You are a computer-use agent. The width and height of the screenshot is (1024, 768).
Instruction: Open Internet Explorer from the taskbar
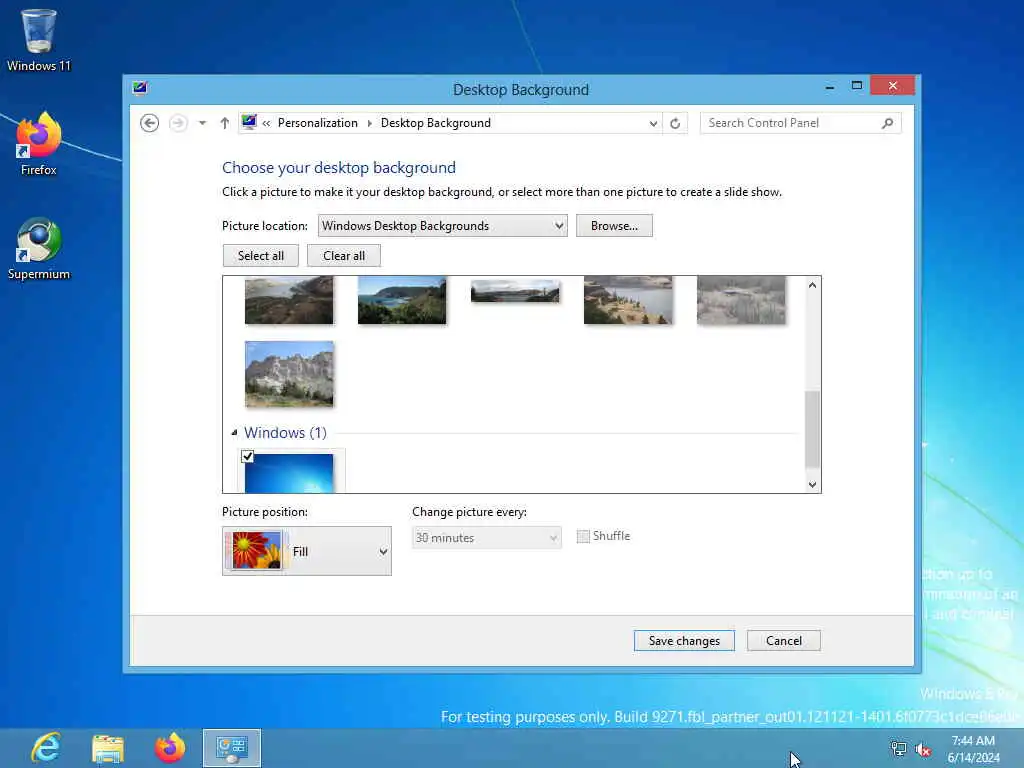(46, 748)
